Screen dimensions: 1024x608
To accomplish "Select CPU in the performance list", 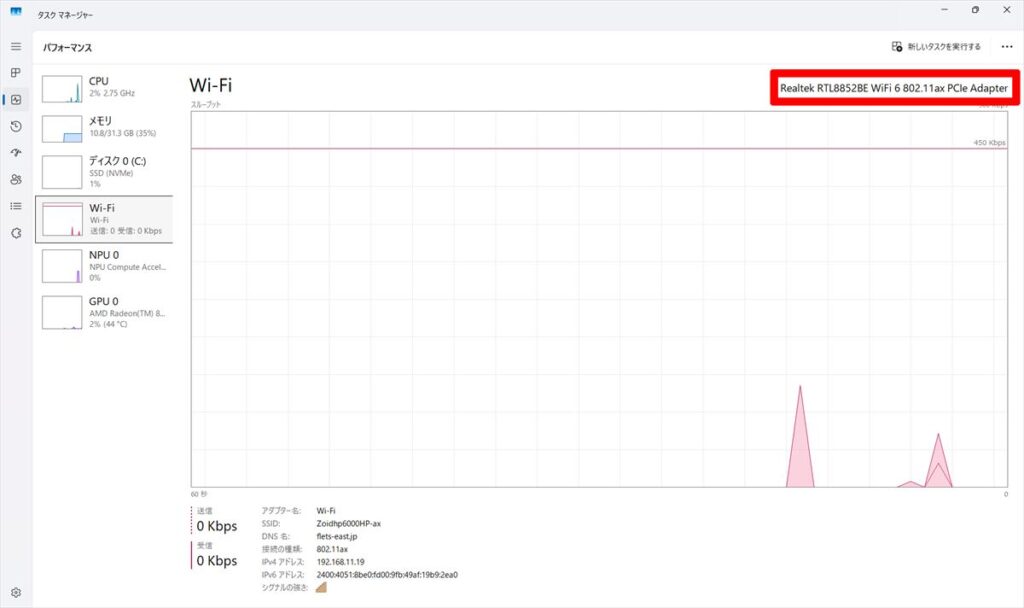I will coord(103,87).
